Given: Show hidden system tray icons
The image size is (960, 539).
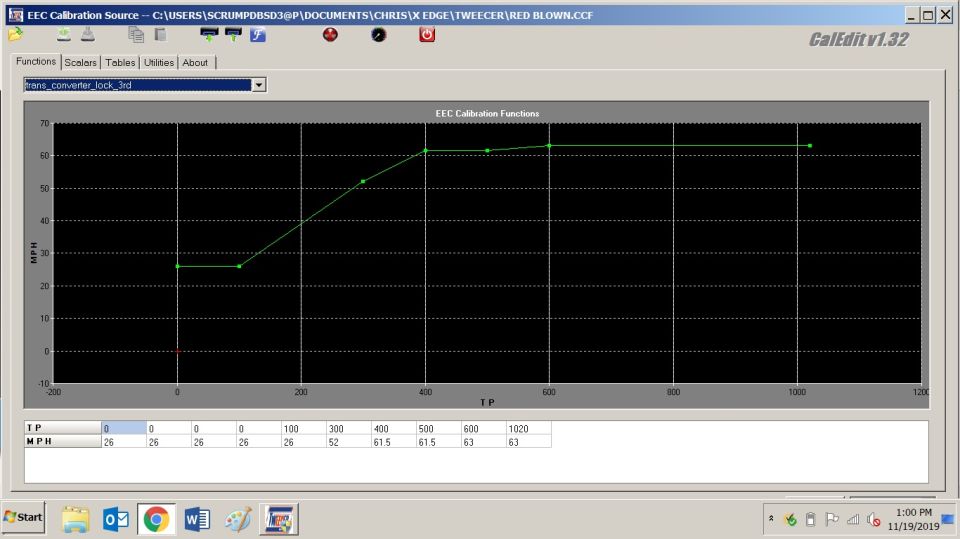Looking at the screenshot, I should (x=771, y=519).
